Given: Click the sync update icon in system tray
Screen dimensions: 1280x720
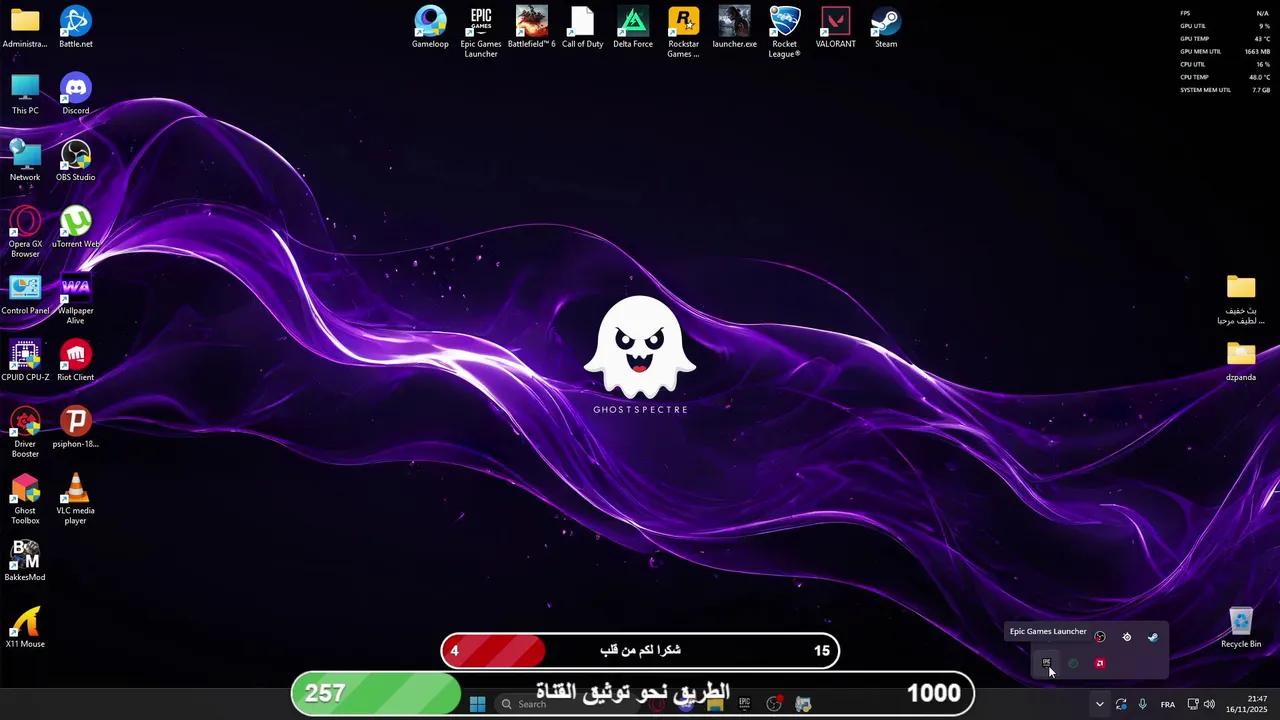Looking at the screenshot, I should (x=1121, y=704).
